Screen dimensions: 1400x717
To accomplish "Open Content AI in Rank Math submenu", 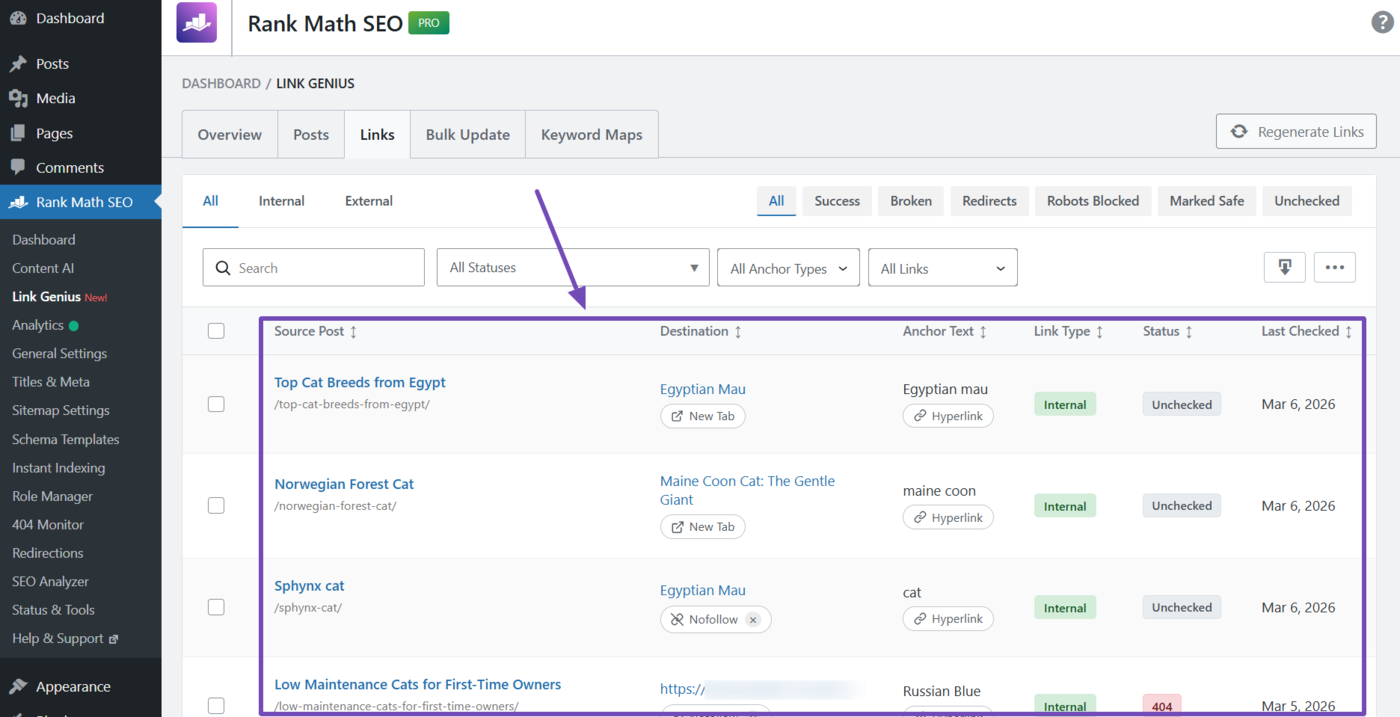I will 43,268.
